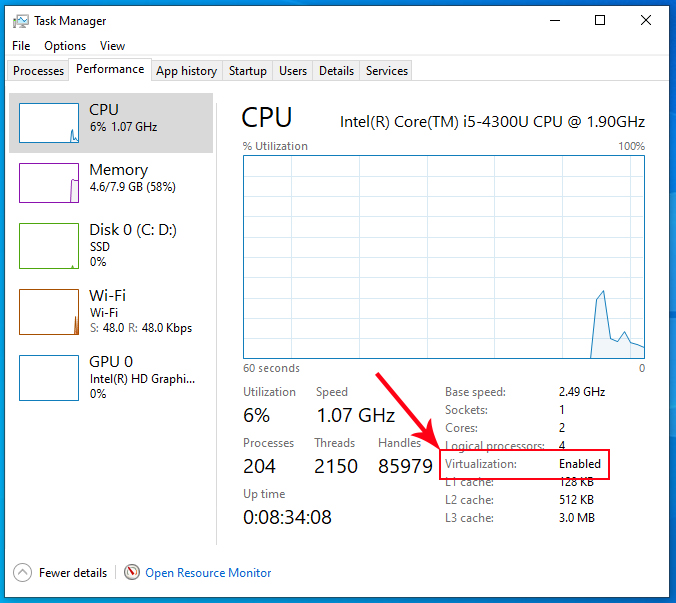
Task: Switch to the Processes tab
Action: [x=39, y=71]
